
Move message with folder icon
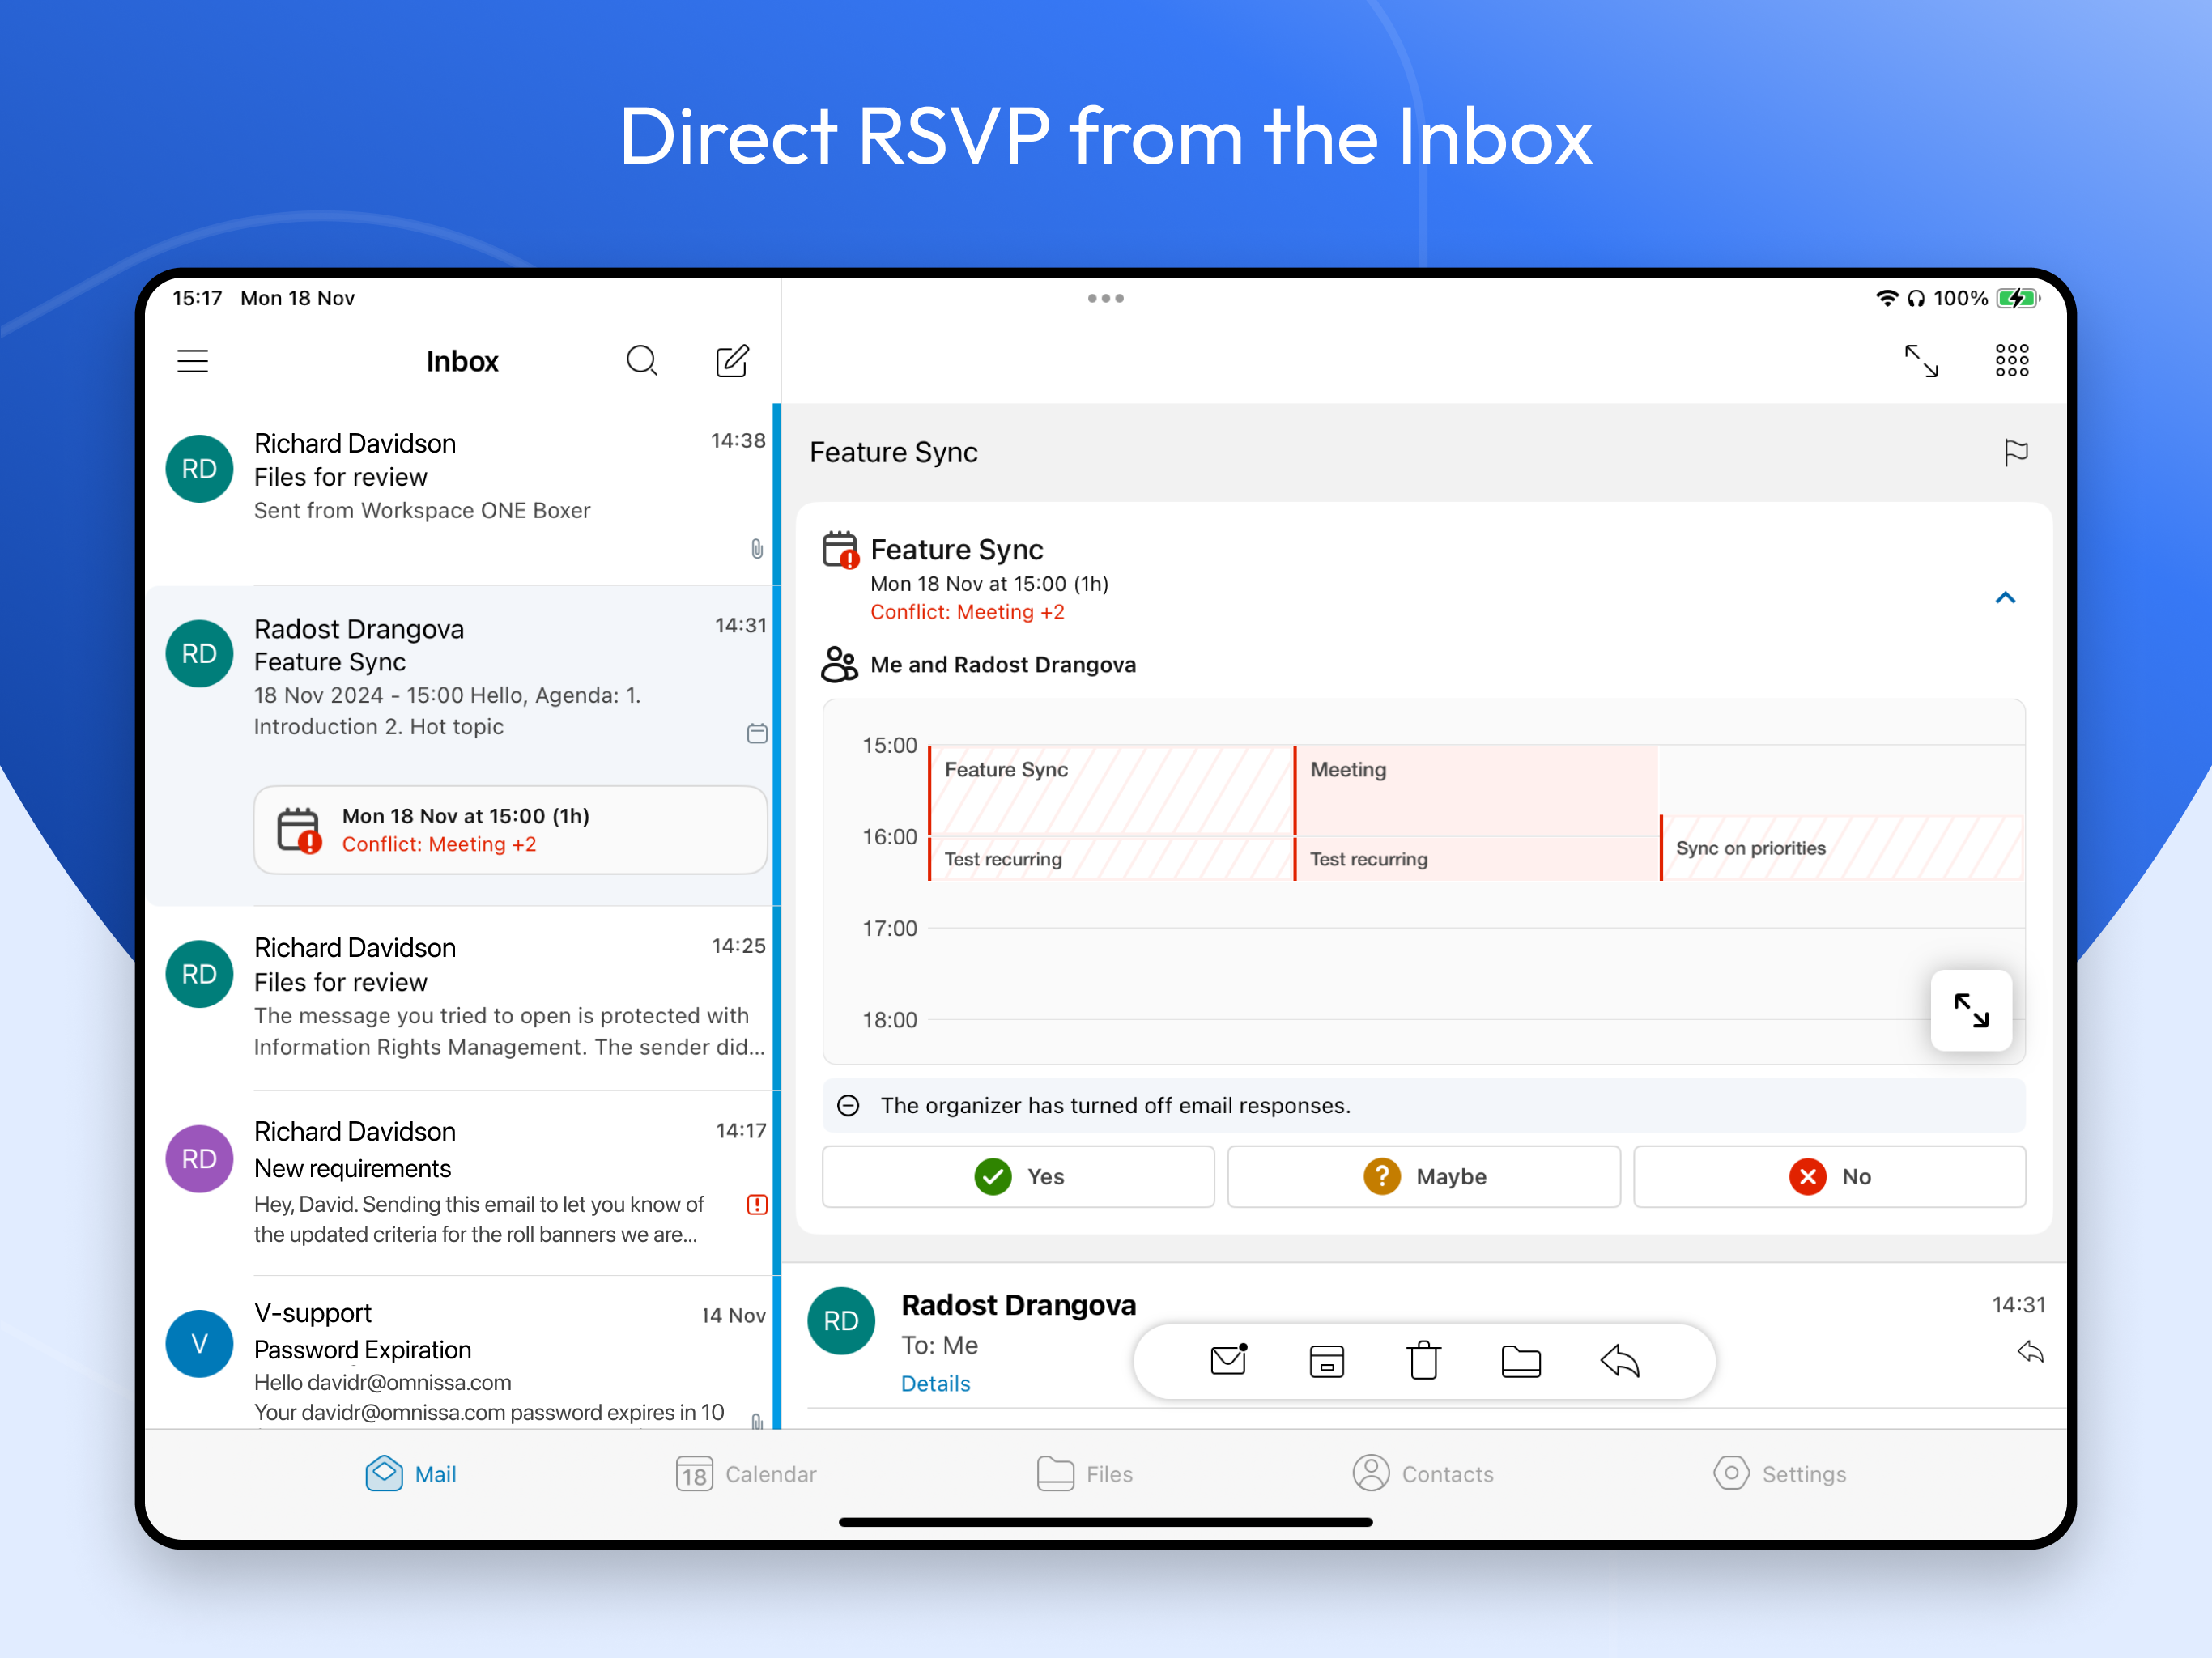coord(1520,1361)
